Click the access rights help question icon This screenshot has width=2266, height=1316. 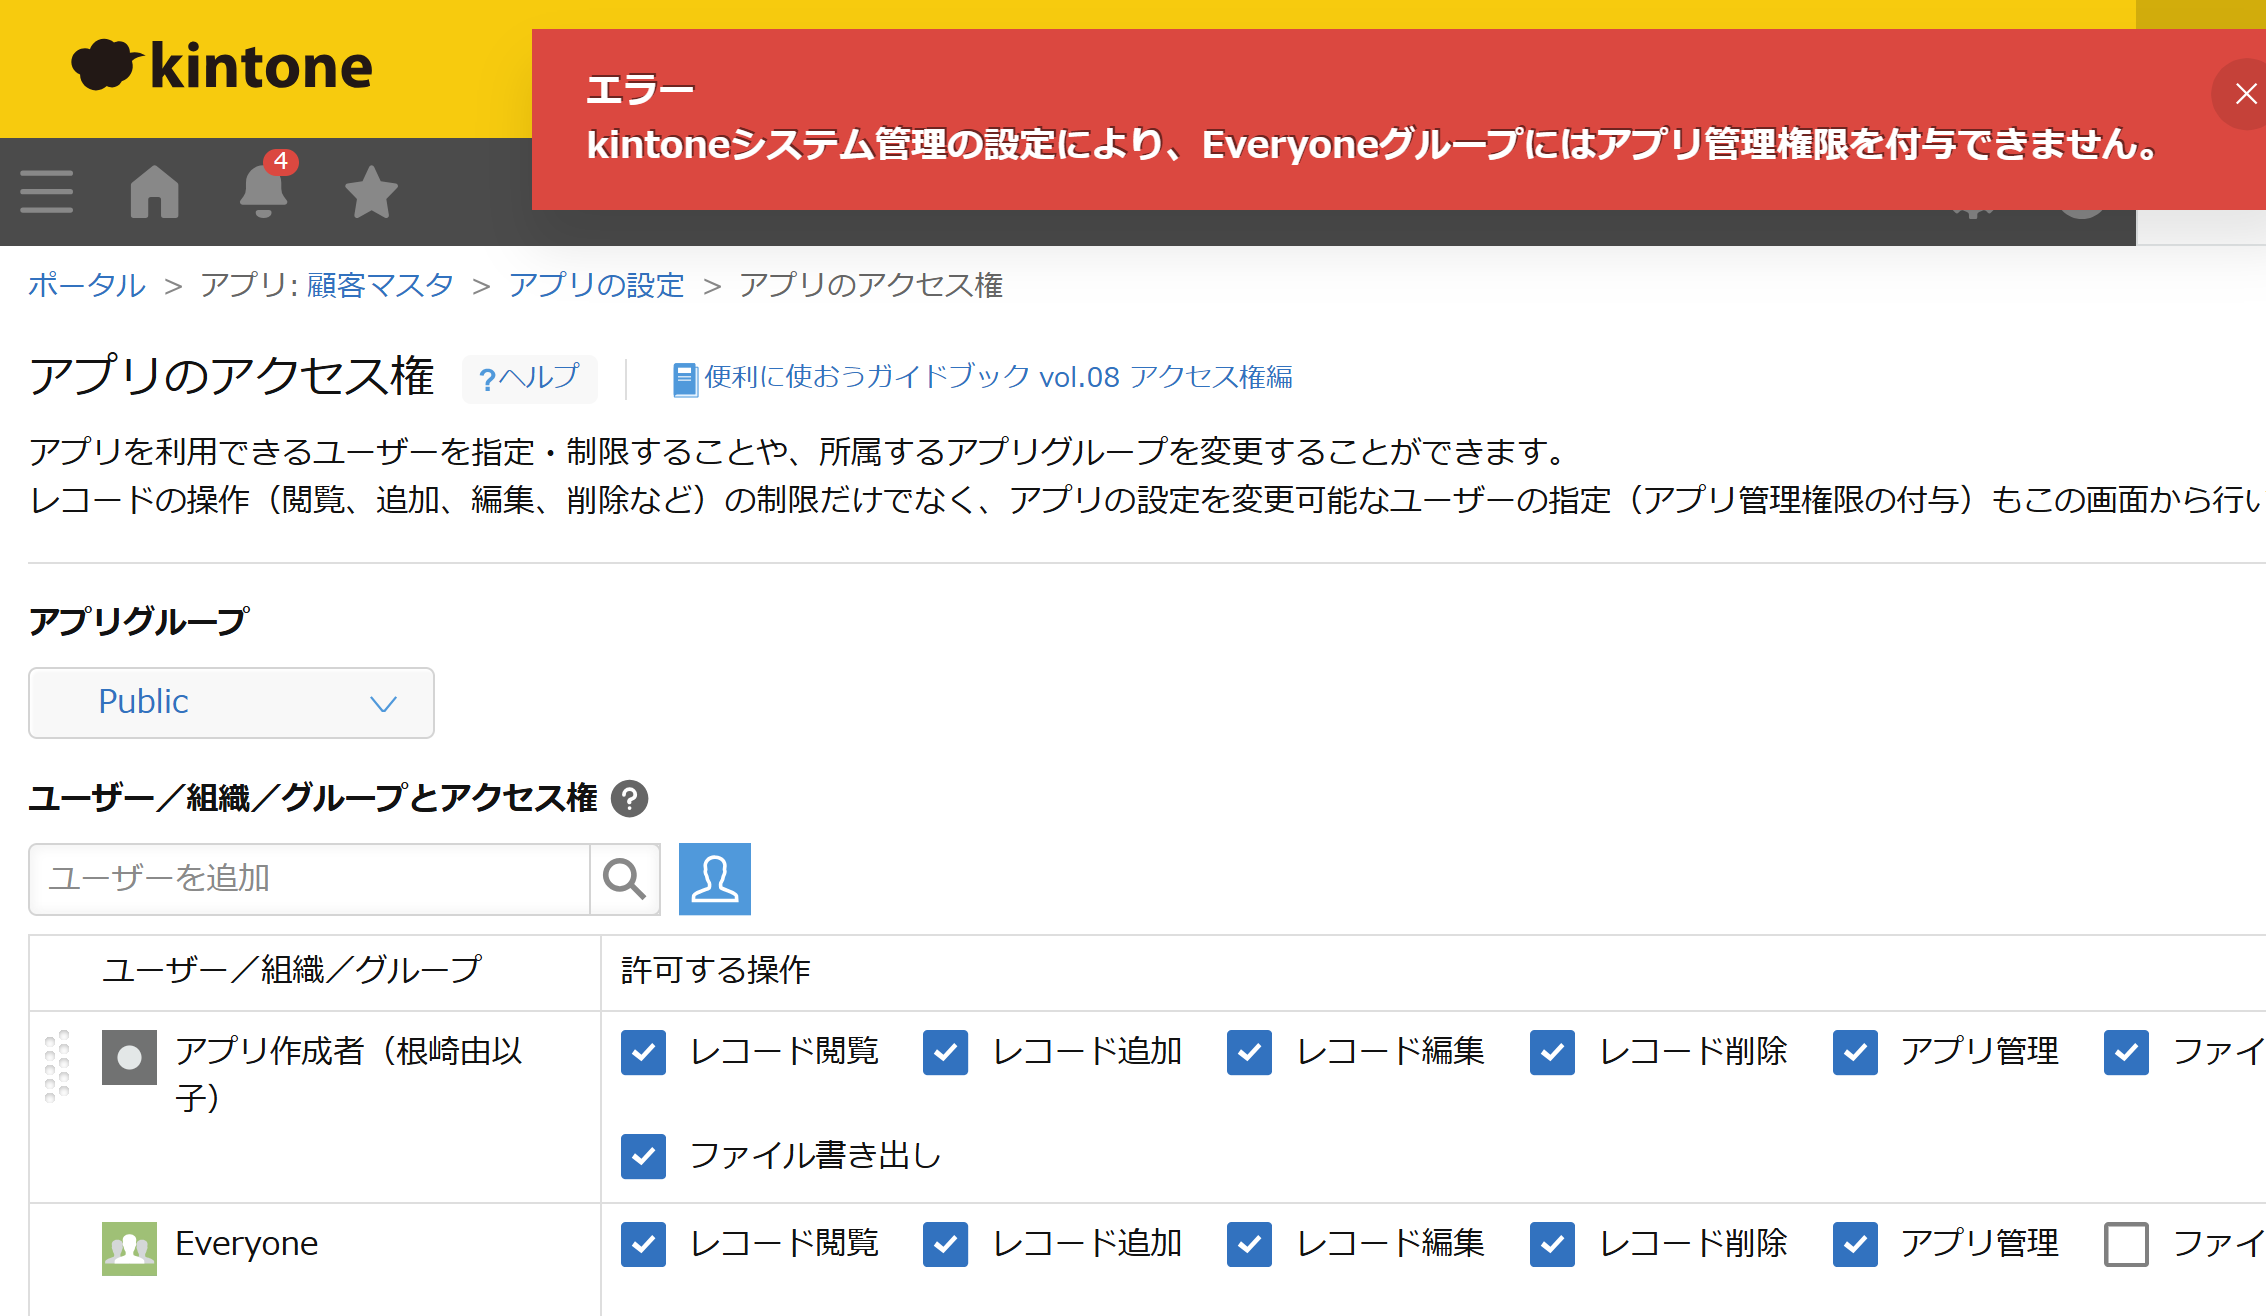[629, 798]
